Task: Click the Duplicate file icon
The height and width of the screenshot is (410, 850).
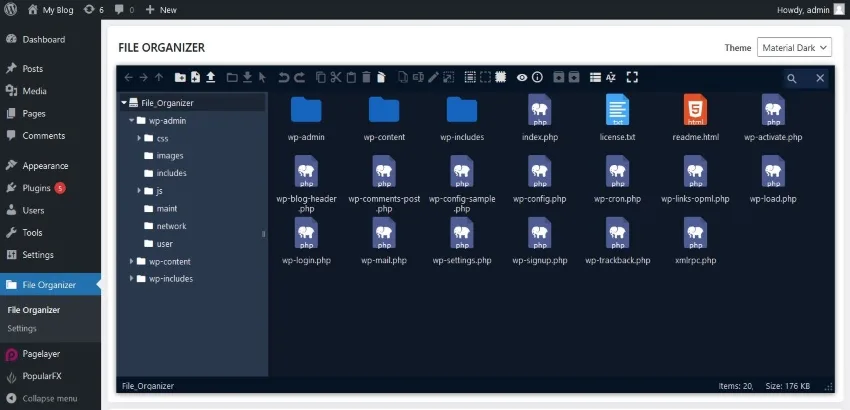Action: 403,78
